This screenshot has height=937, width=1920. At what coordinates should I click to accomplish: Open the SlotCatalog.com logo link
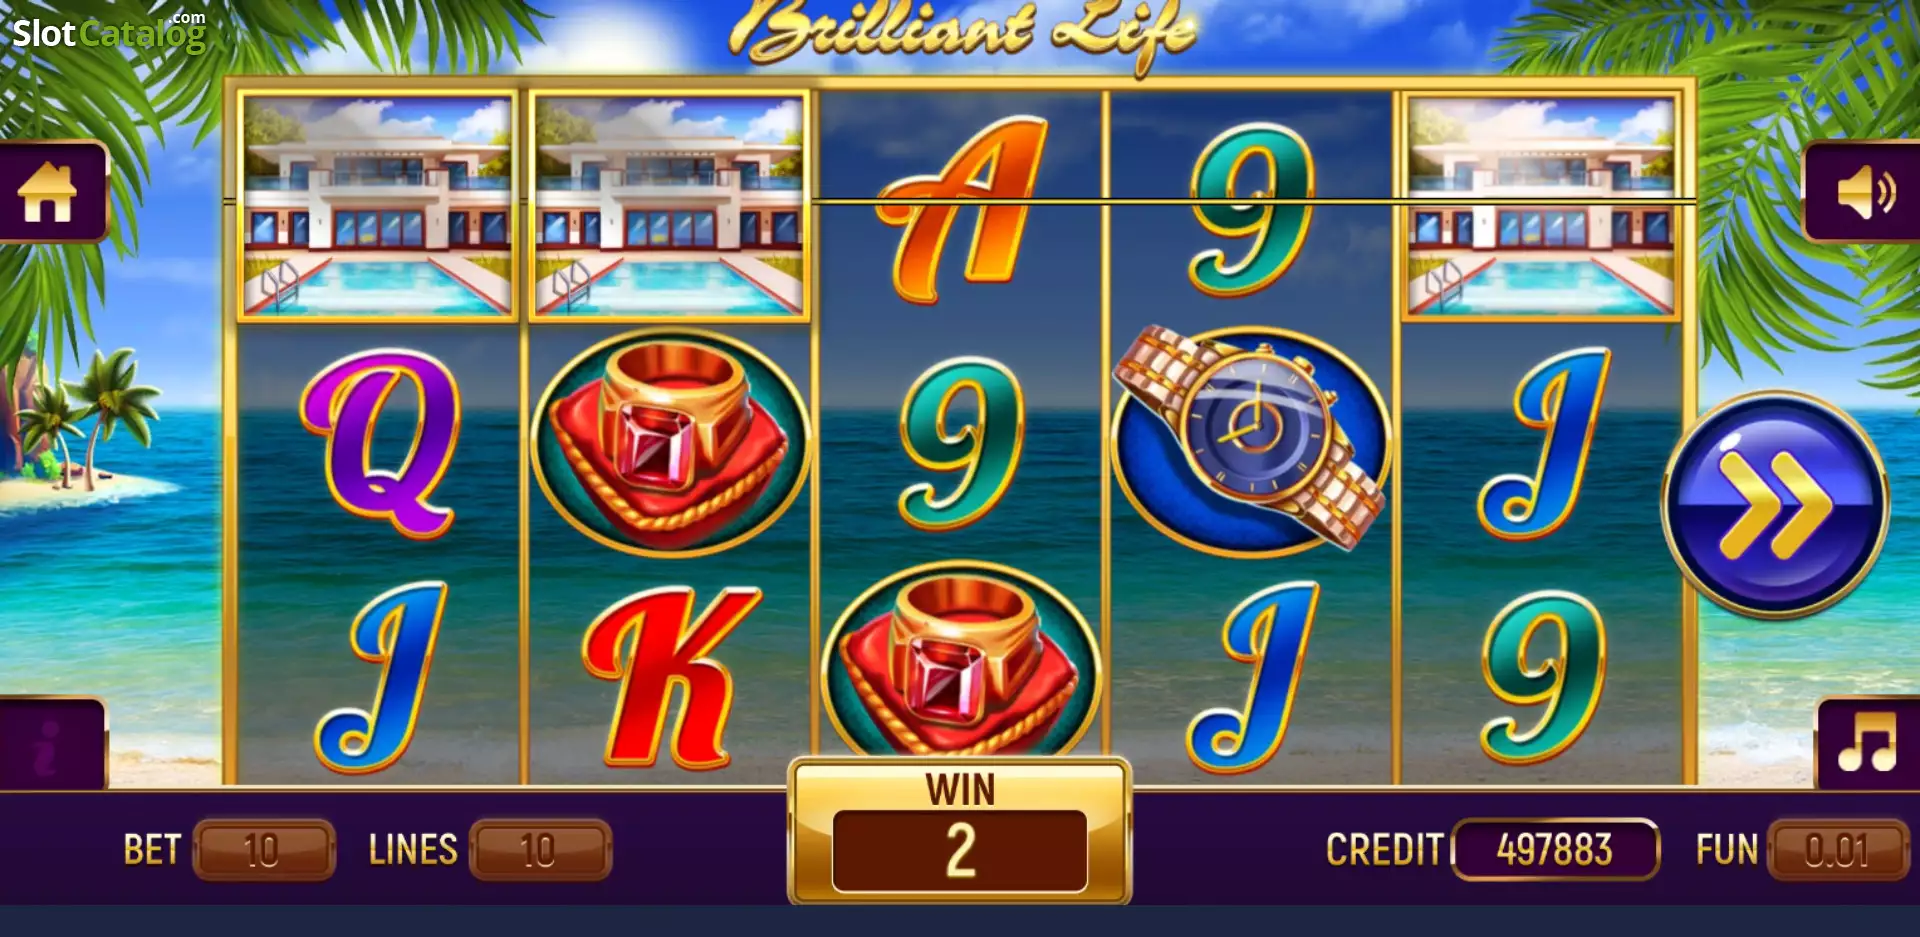(109, 32)
